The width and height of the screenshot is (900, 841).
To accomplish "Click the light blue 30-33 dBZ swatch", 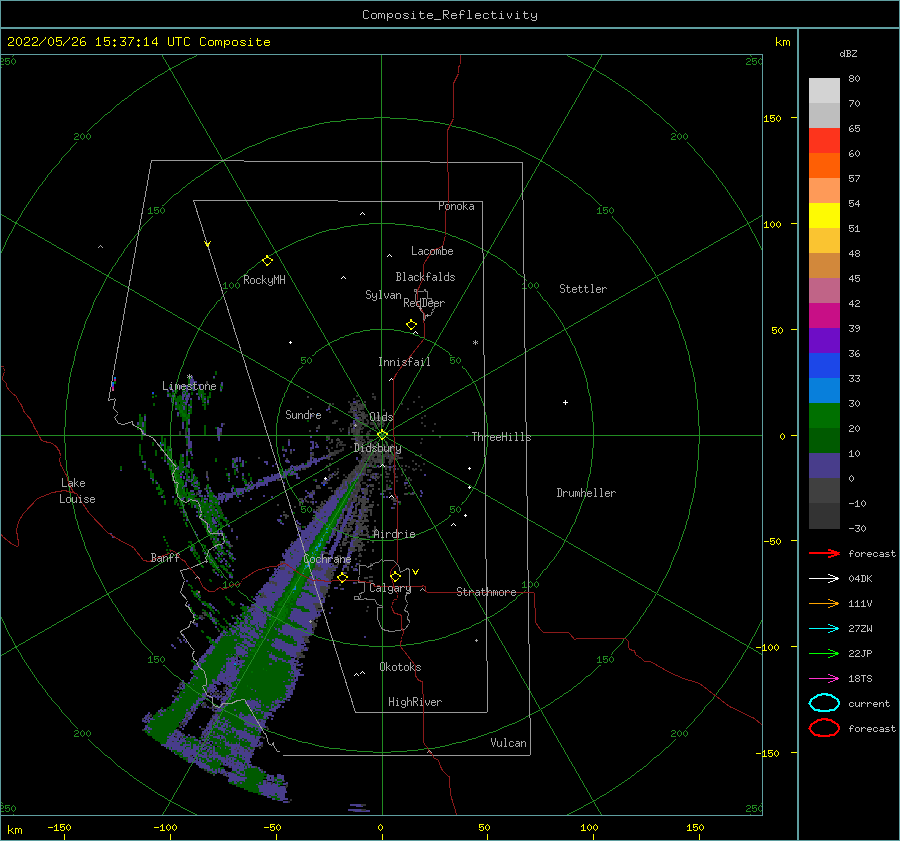I will (824, 391).
